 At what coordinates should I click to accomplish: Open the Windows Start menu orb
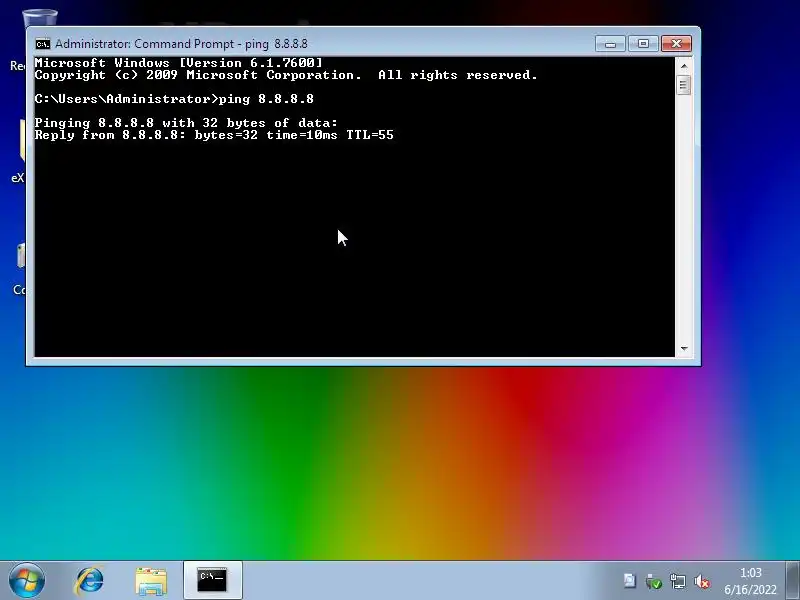click(x=27, y=581)
